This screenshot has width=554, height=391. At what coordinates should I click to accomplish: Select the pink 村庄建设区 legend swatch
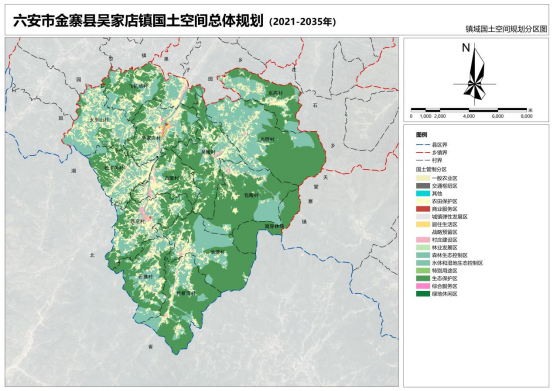click(423, 239)
